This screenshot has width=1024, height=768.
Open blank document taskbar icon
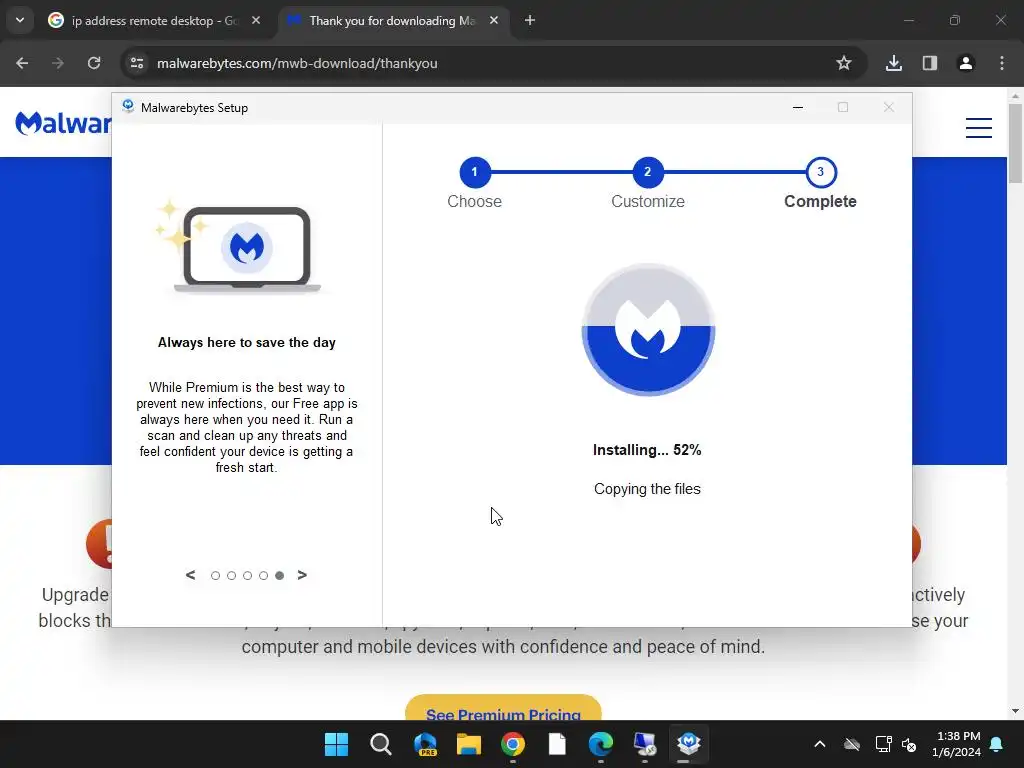[557, 744]
